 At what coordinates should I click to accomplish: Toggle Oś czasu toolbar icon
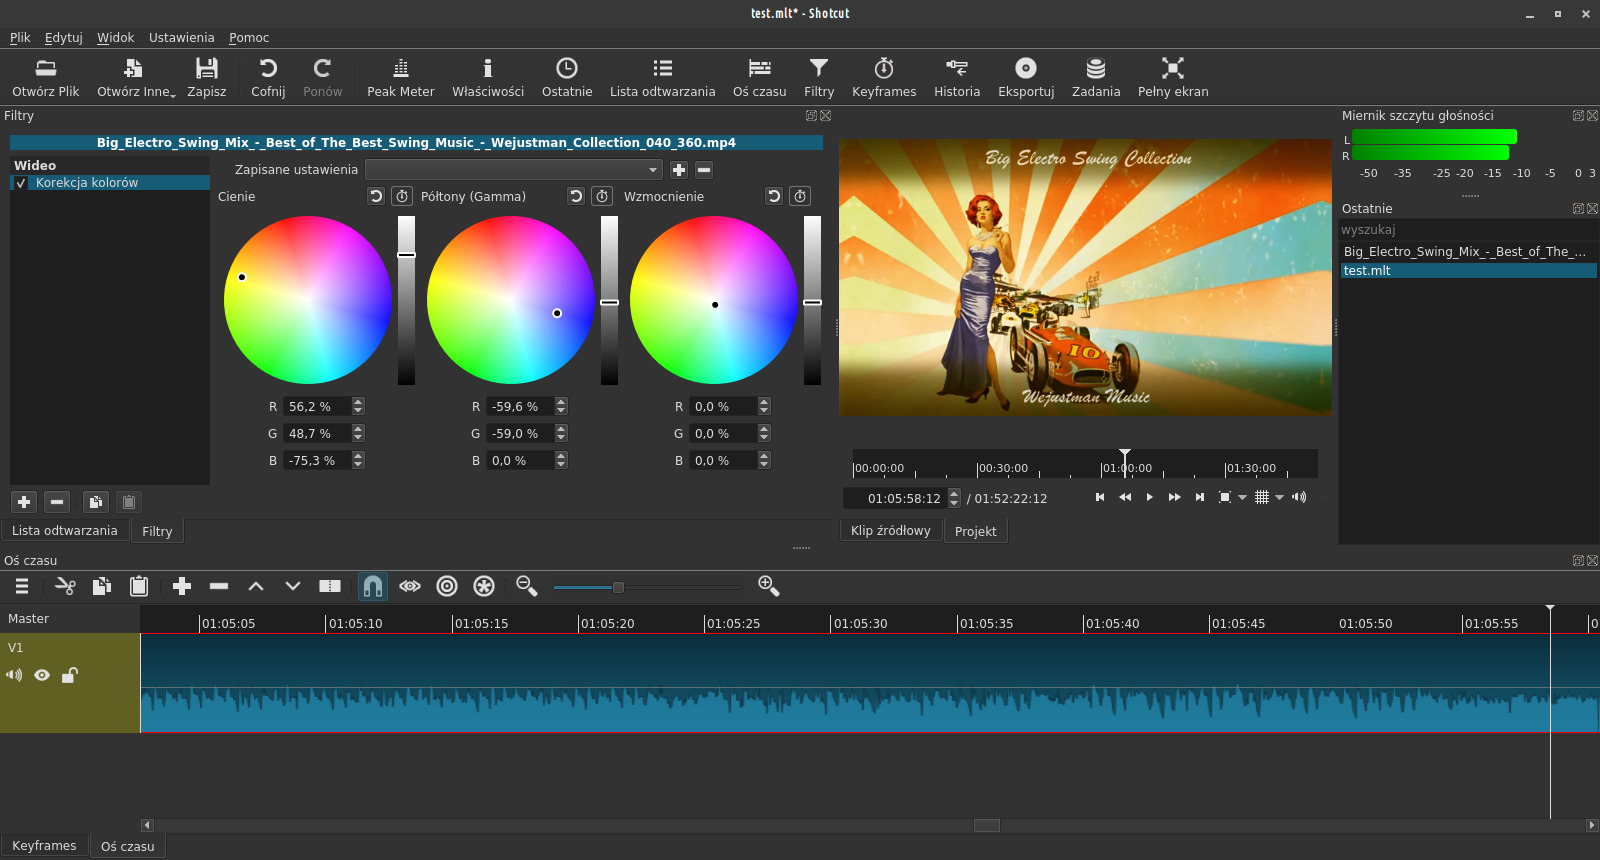pos(760,77)
